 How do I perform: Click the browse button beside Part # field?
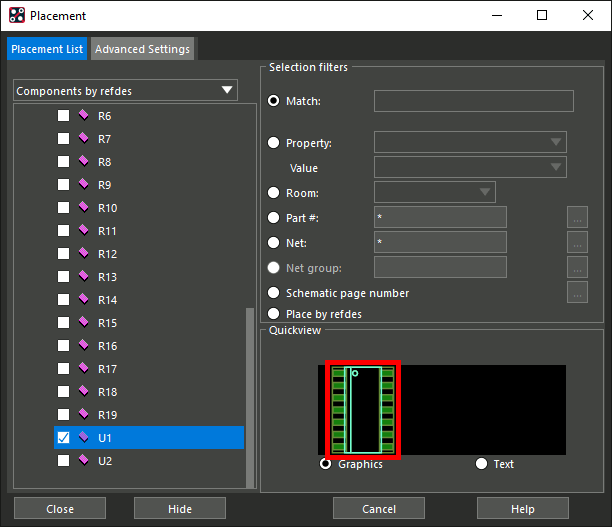click(x=577, y=217)
